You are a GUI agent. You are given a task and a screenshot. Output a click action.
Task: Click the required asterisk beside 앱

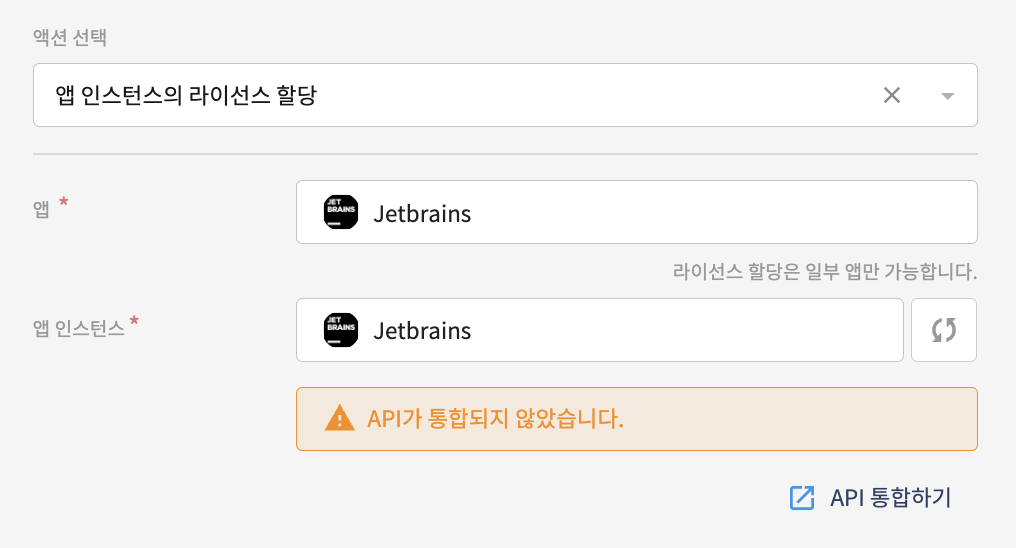[64, 204]
